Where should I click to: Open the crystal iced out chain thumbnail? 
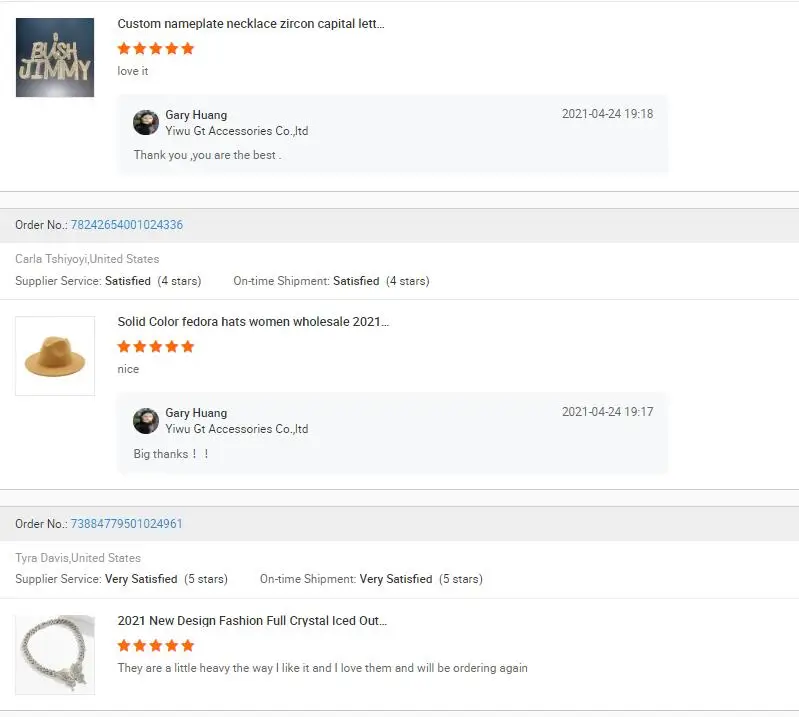tap(55, 654)
